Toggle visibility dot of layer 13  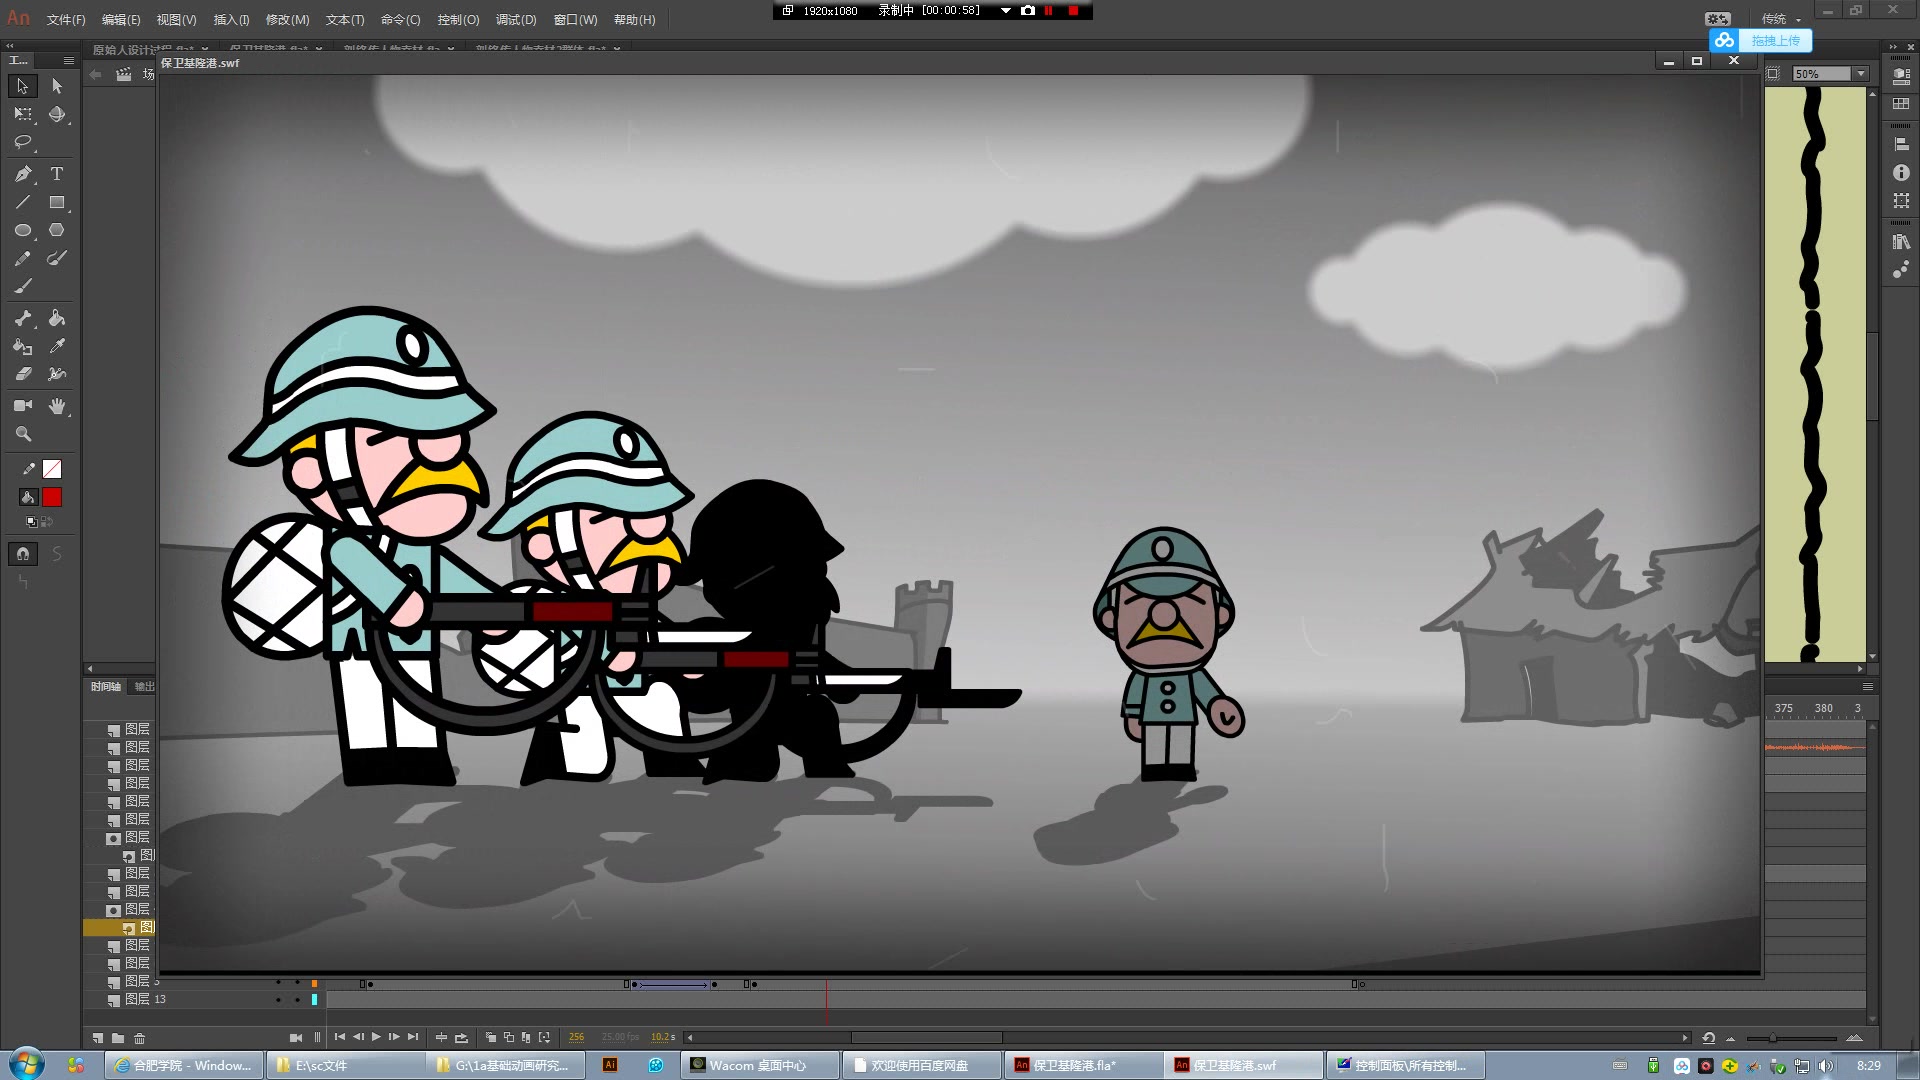[278, 999]
